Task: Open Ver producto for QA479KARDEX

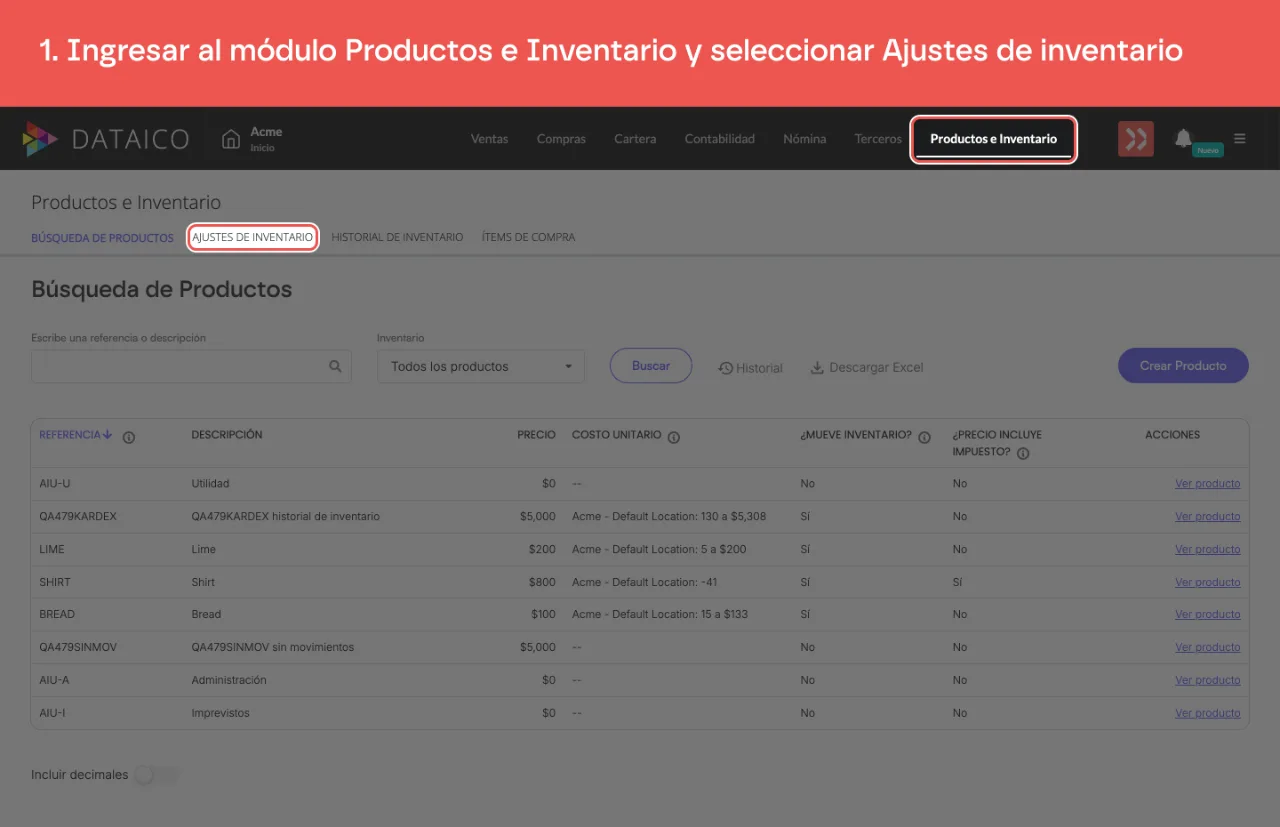Action: coord(1207,517)
